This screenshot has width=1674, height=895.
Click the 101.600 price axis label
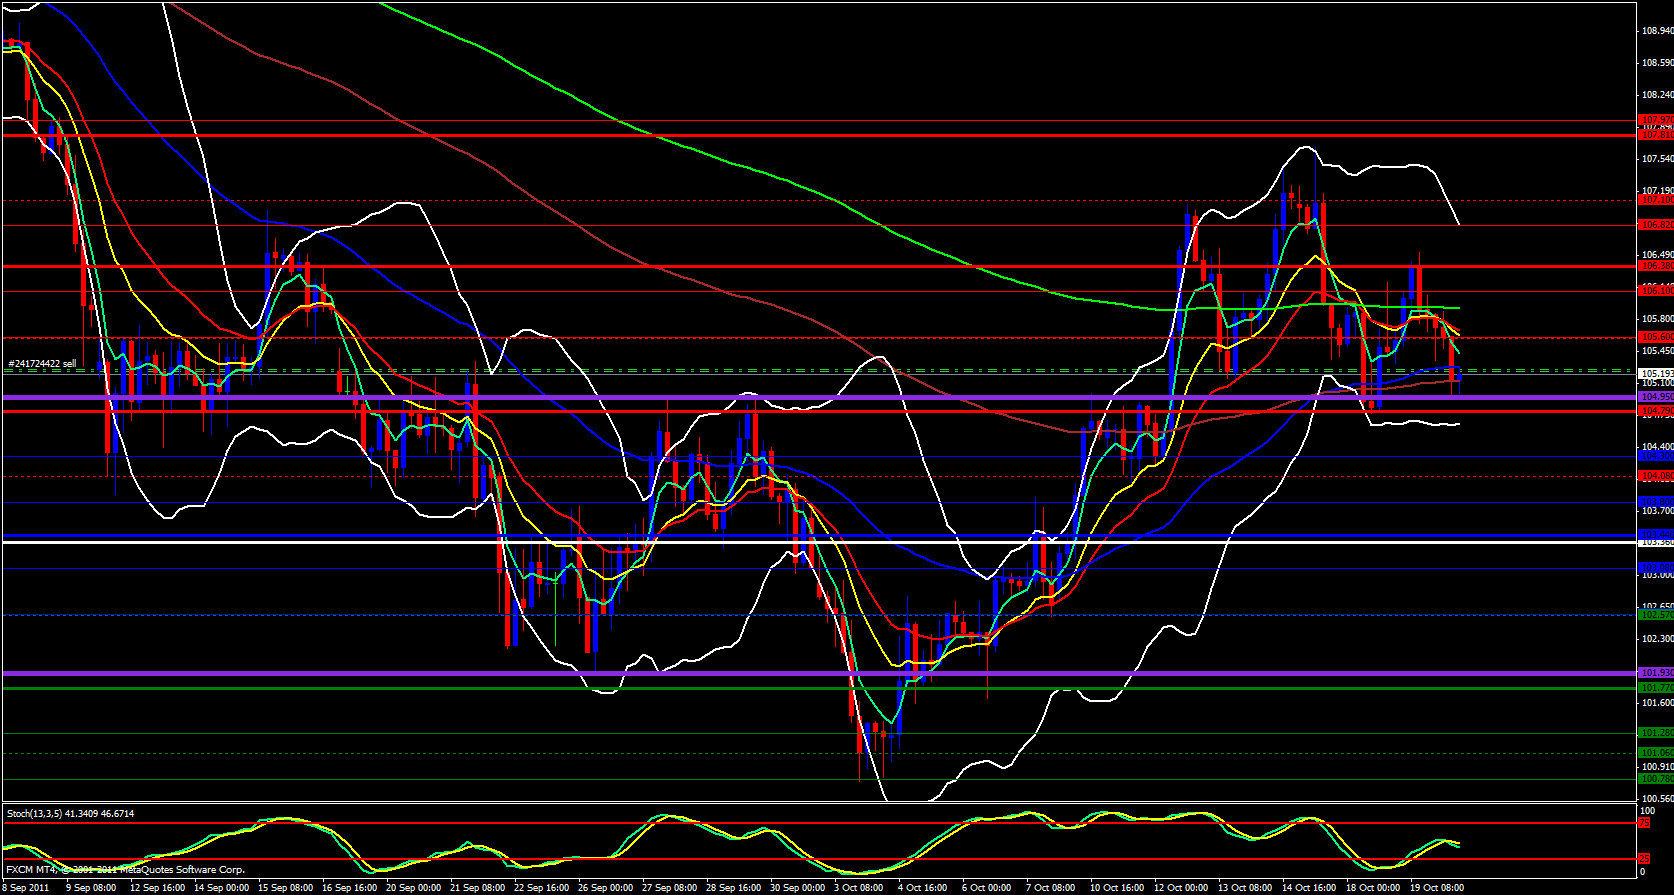1657,703
